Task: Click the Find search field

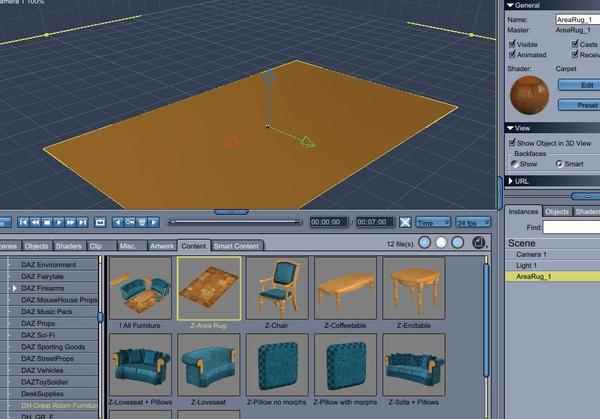Action: pos(571,227)
